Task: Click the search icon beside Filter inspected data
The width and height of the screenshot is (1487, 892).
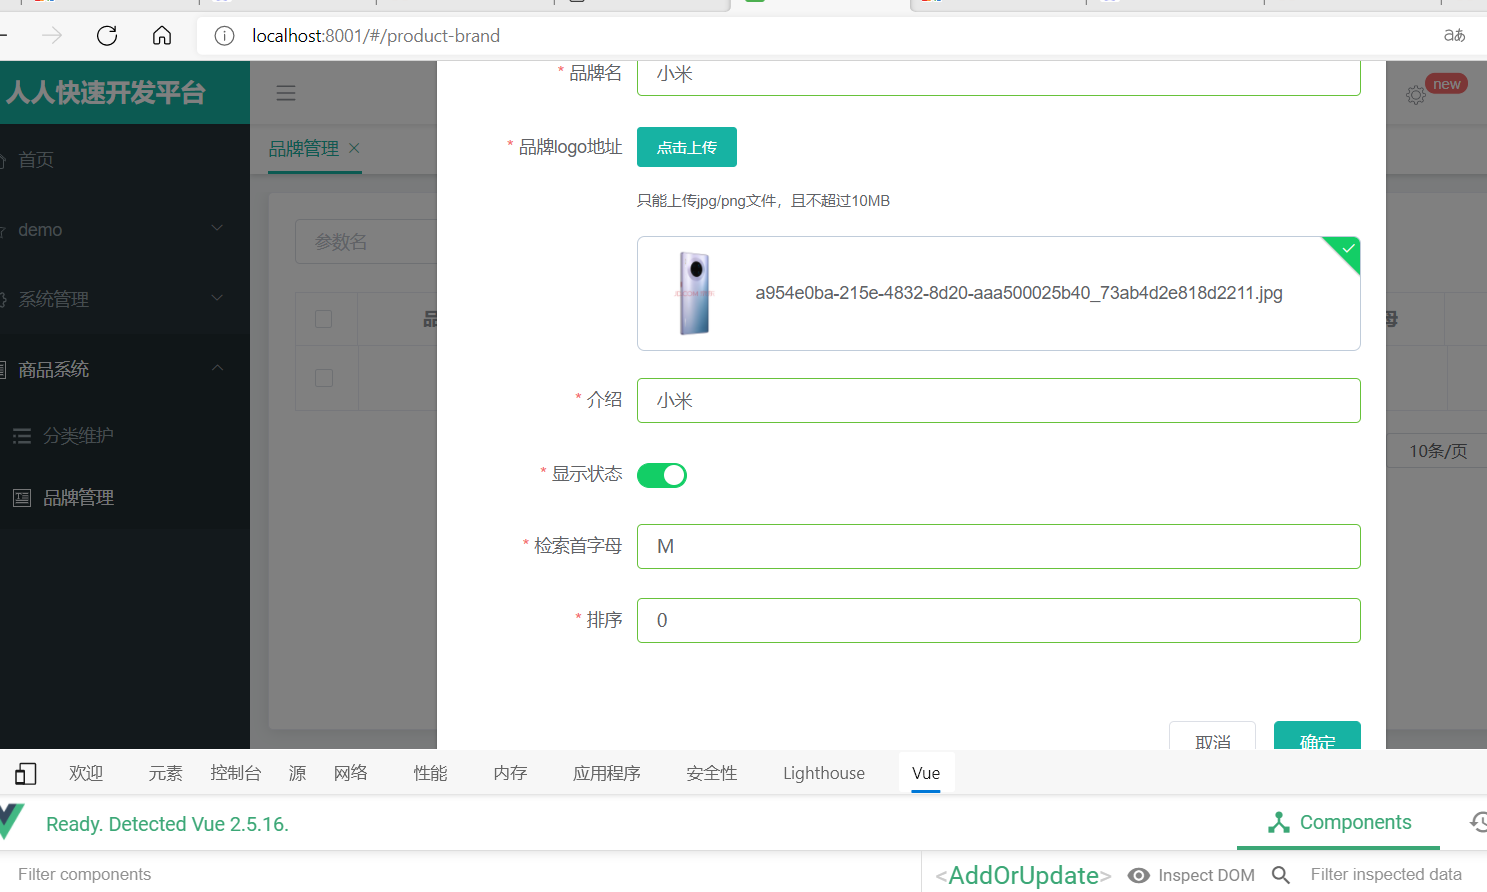Action: (x=1281, y=875)
